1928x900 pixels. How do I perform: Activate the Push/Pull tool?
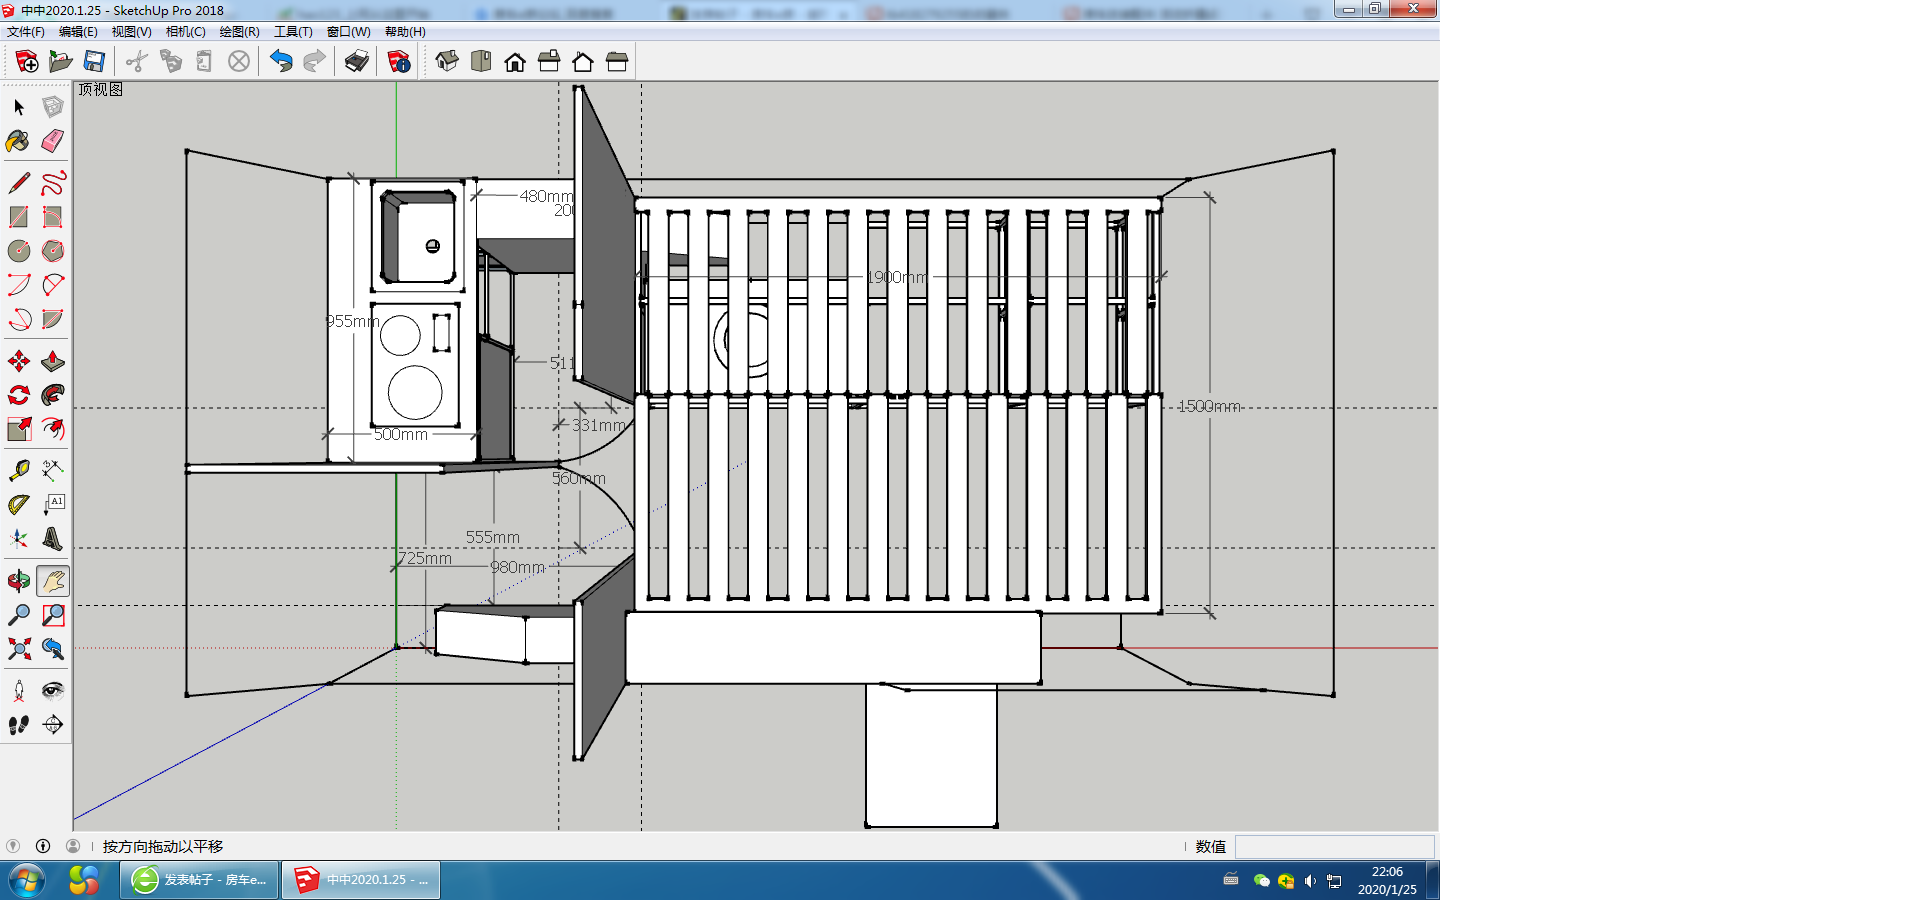[53, 361]
